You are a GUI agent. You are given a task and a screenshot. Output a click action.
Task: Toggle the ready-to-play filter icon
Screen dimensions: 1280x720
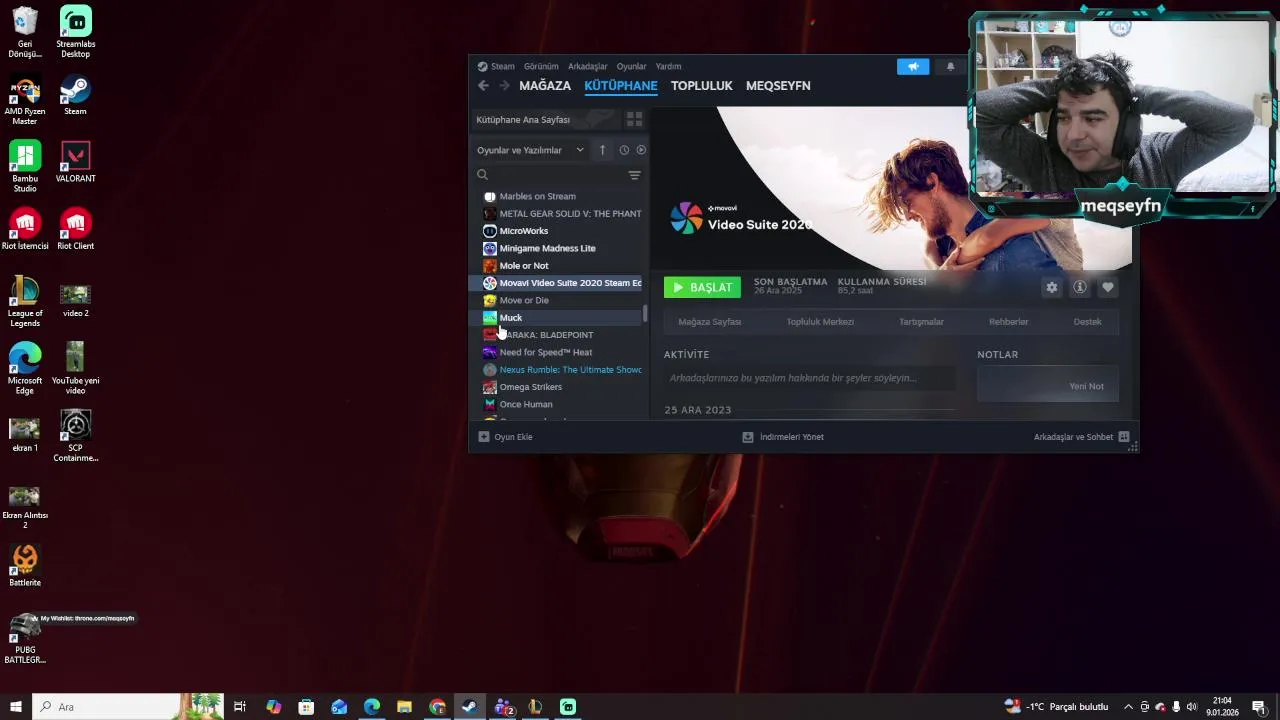click(641, 150)
